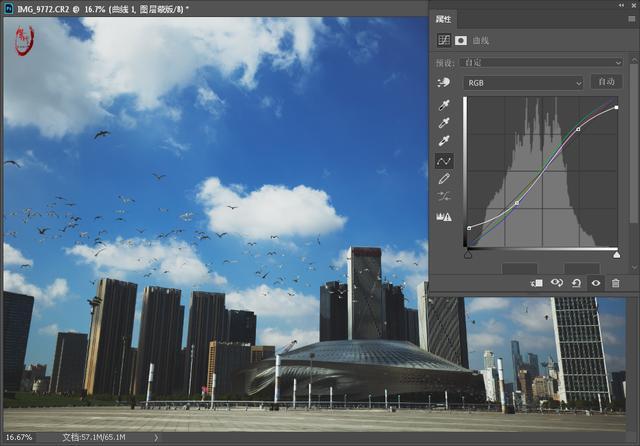
Task: Open the RGB channel dropdown
Action: [x=523, y=82]
